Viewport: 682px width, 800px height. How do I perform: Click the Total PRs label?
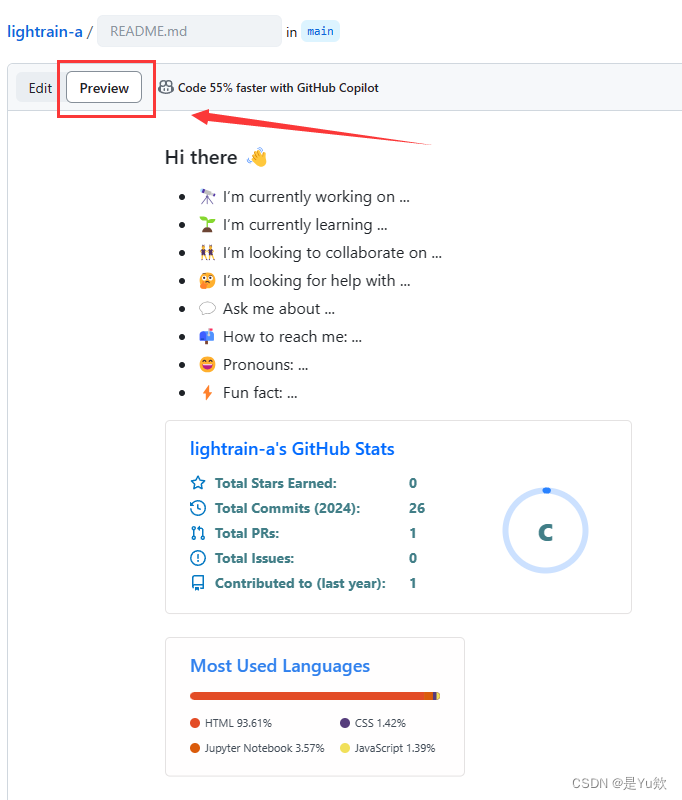(x=247, y=533)
